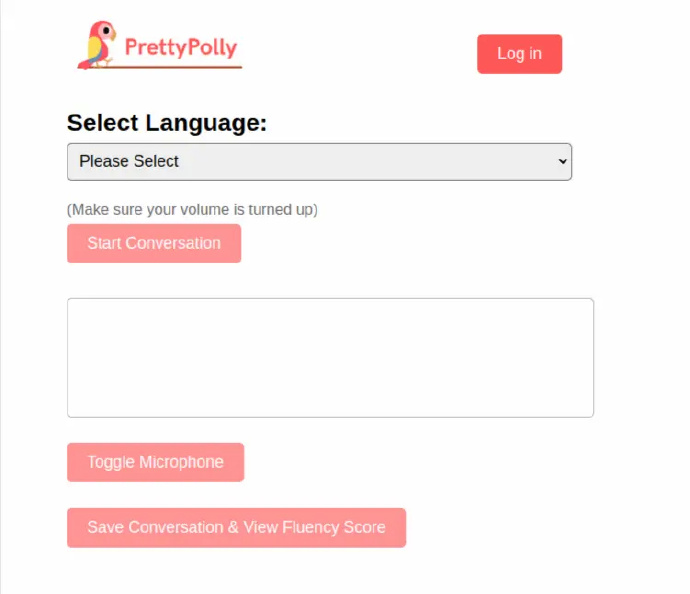690x594 pixels.
Task: Toggle Microphone on or off
Action: click(x=156, y=462)
